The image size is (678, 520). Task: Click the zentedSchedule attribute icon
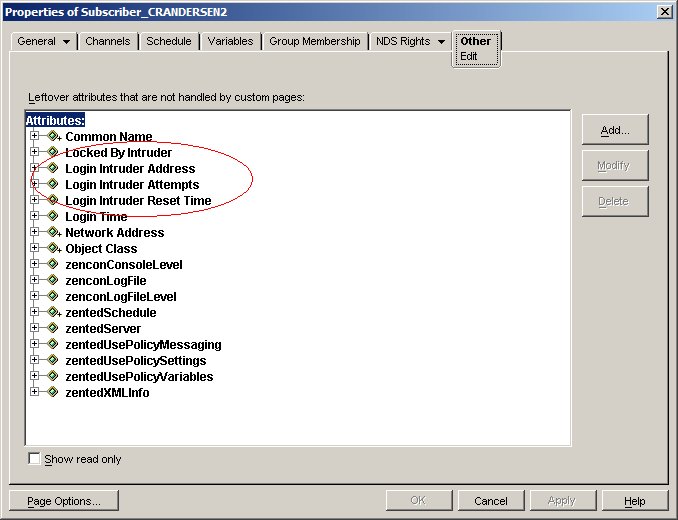coord(53,312)
